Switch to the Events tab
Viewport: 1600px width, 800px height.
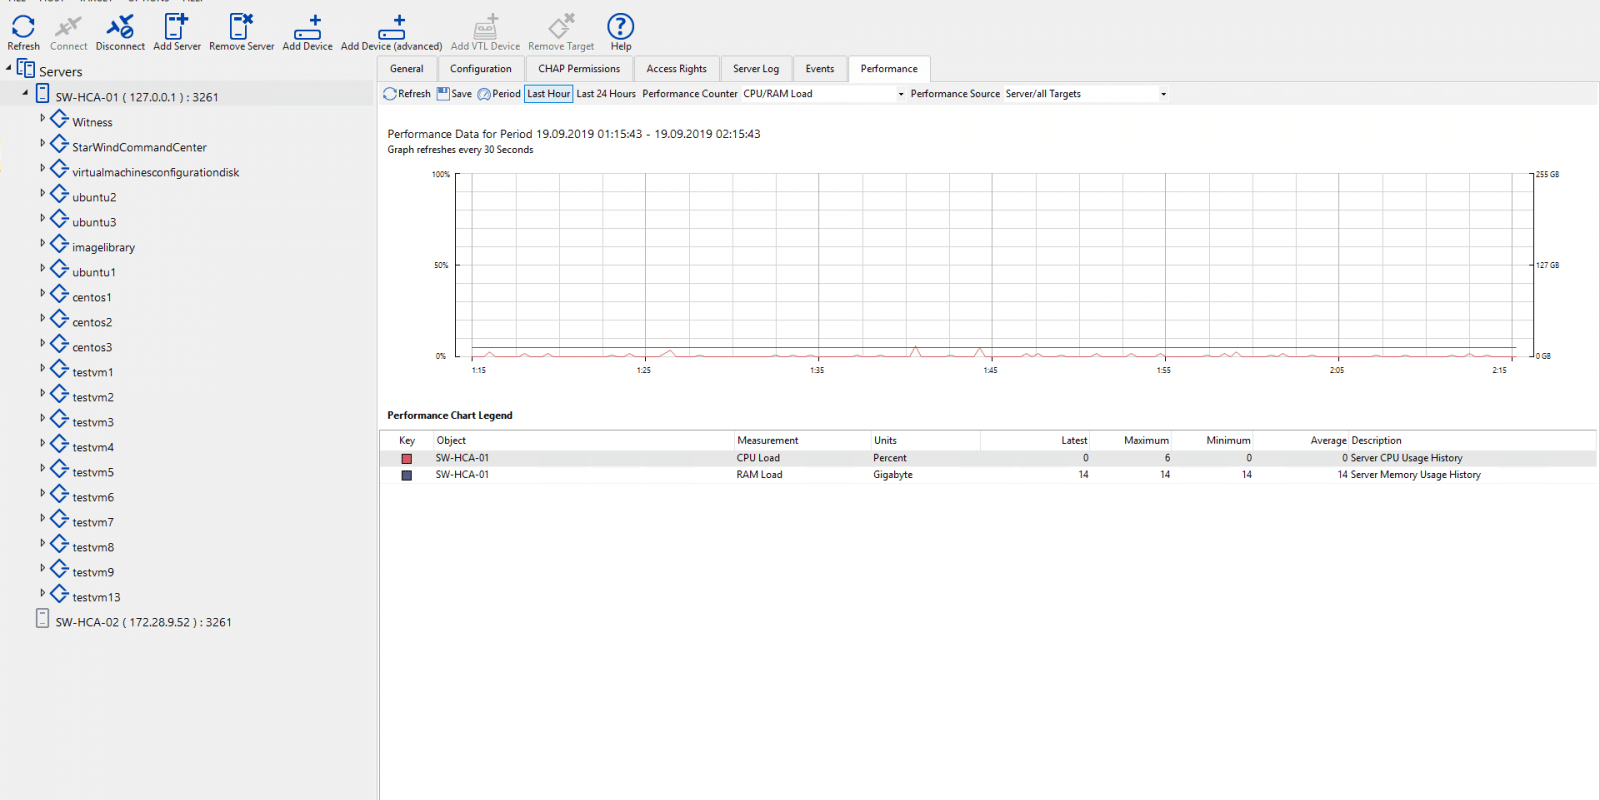point(820,69)
